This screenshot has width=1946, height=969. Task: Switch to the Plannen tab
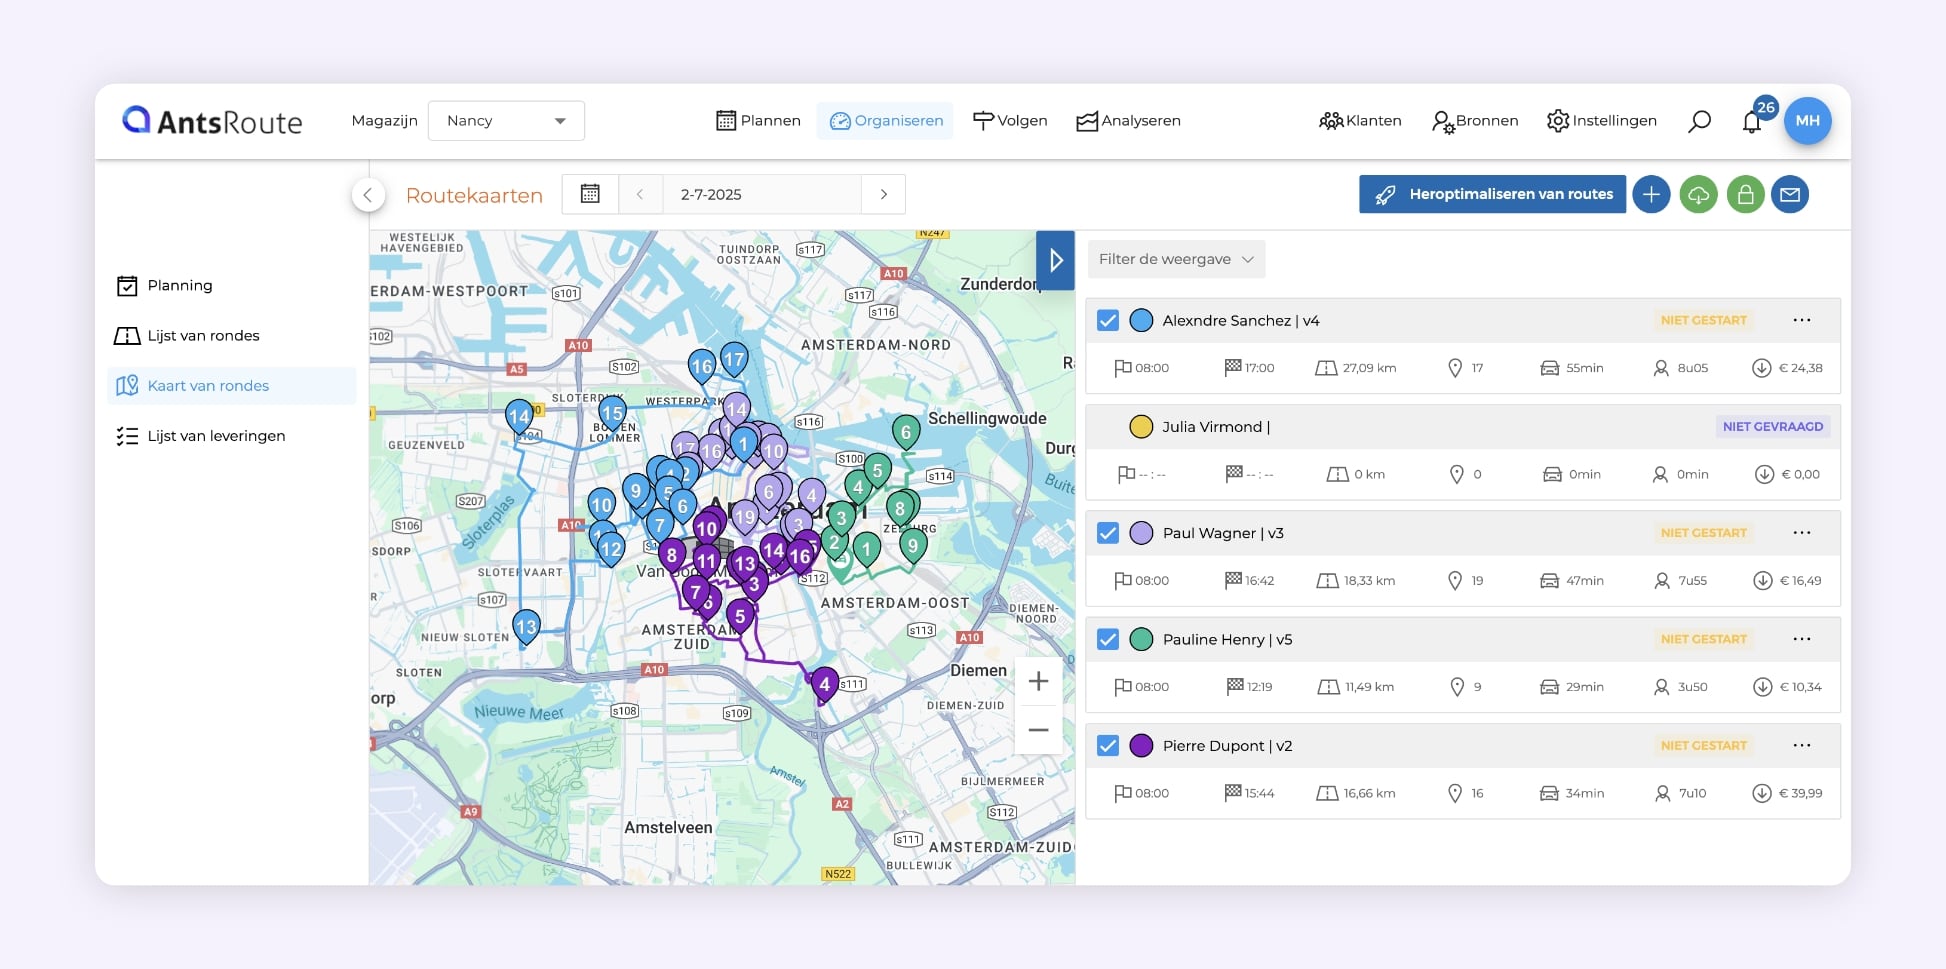pos(759,121)
